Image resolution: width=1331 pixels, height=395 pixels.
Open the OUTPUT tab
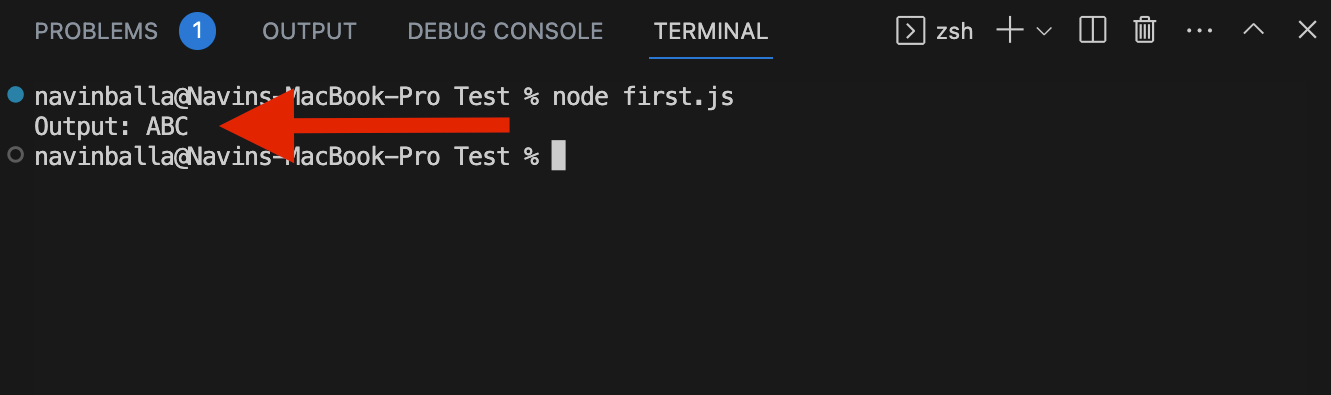click(309, 31)
